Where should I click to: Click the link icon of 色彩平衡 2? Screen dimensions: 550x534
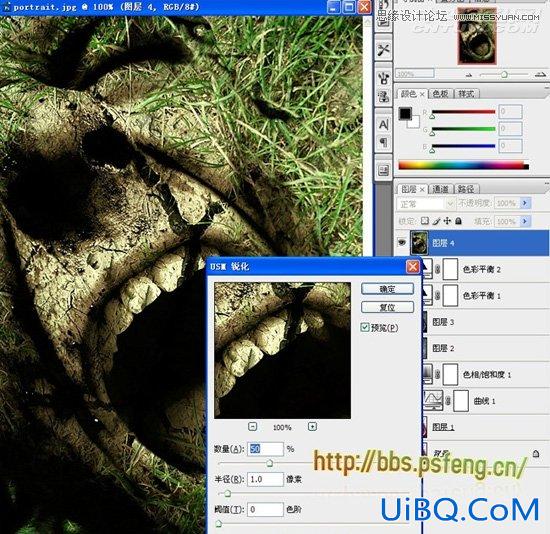coord(438,269)
